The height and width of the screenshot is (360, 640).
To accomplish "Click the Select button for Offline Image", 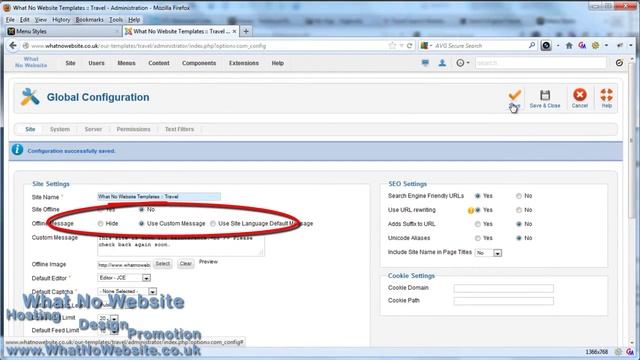I will (x=162, y=264).
